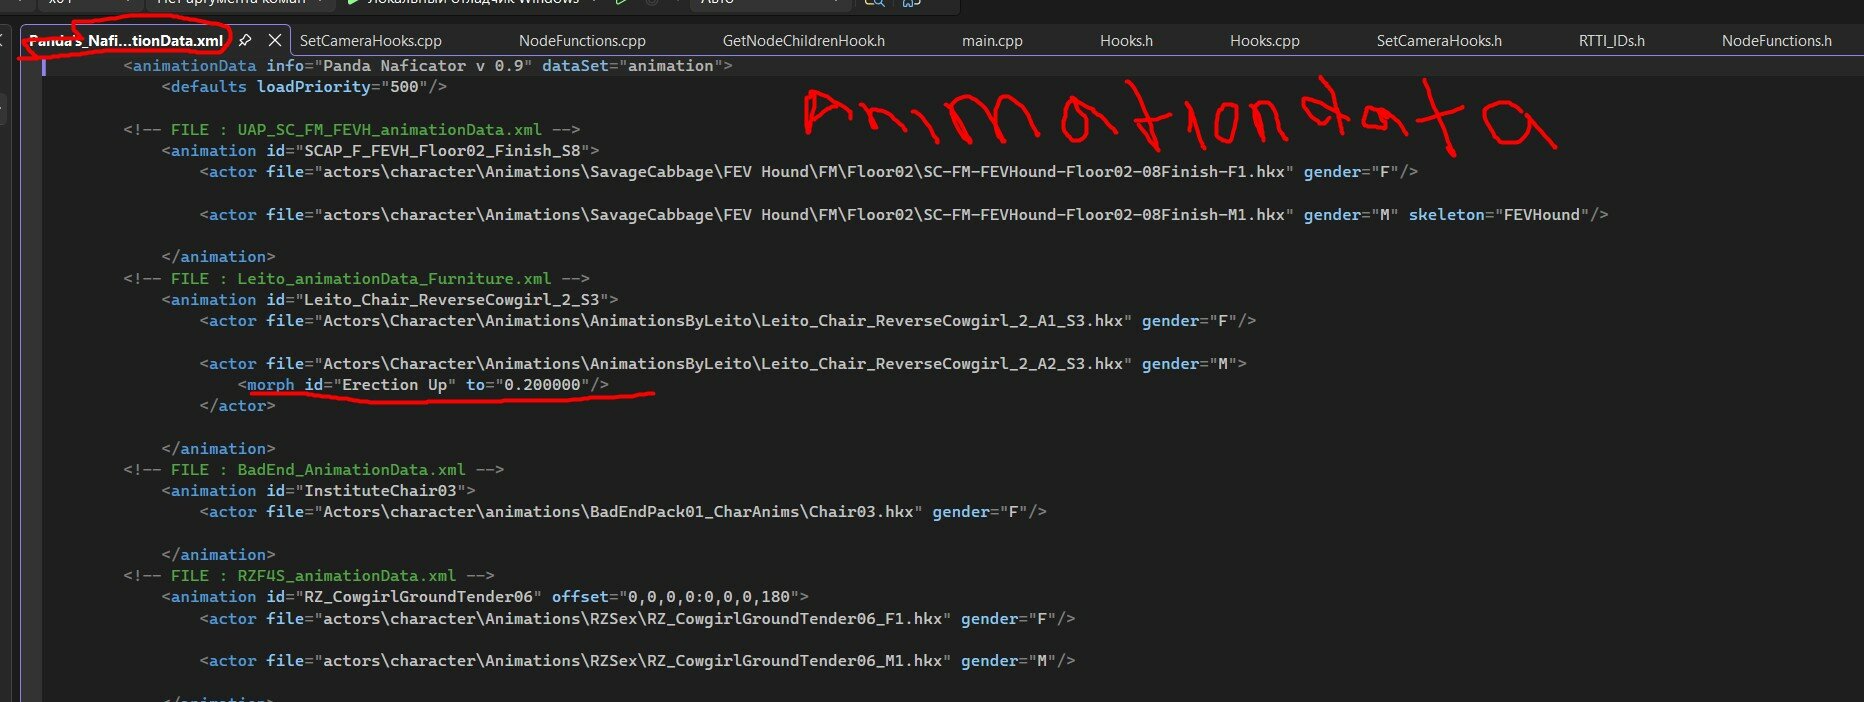Switch to GetNodeChildrenHook.h tab
The height and width of the screenshot is (702, 1864).
tap(804, 41)
